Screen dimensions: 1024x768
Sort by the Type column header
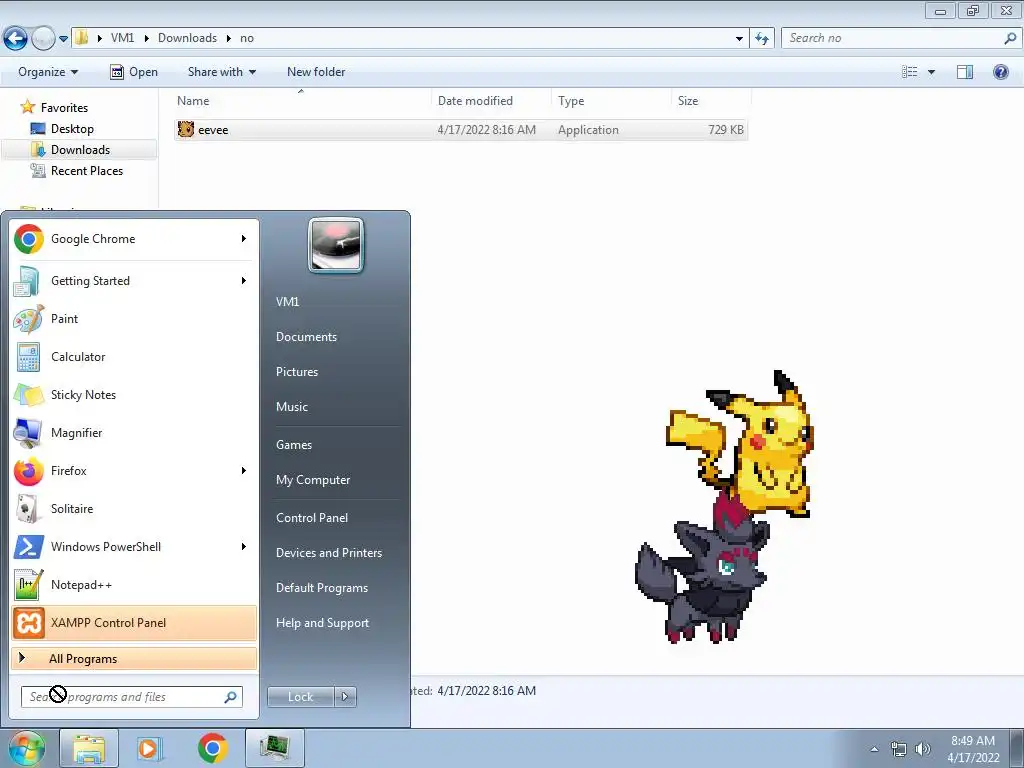pos(611,101)
